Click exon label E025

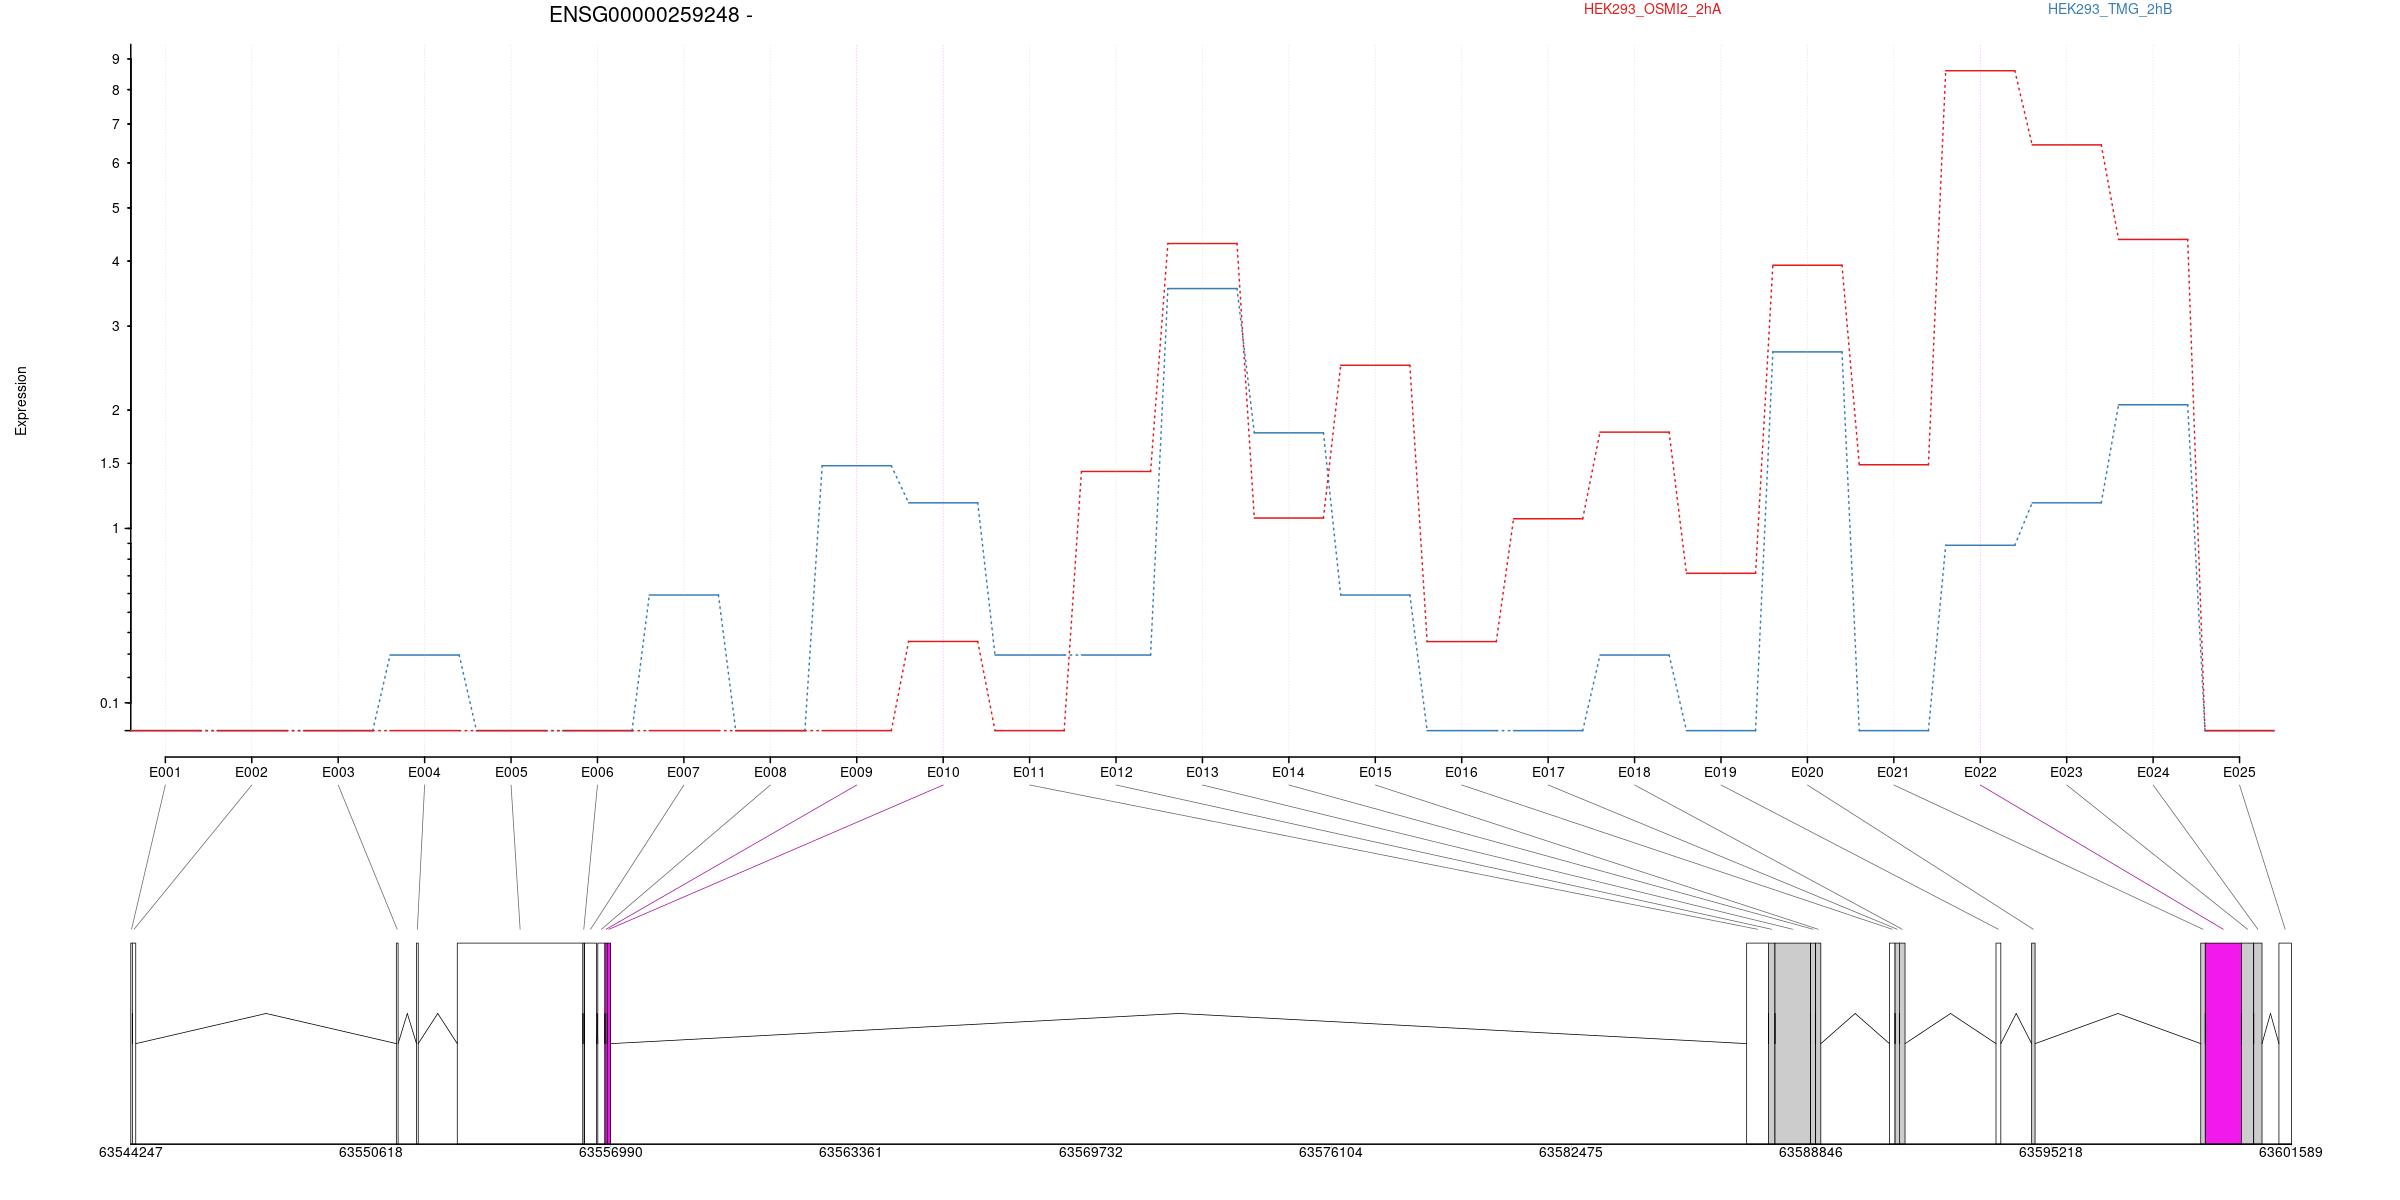click(2239, 772)
